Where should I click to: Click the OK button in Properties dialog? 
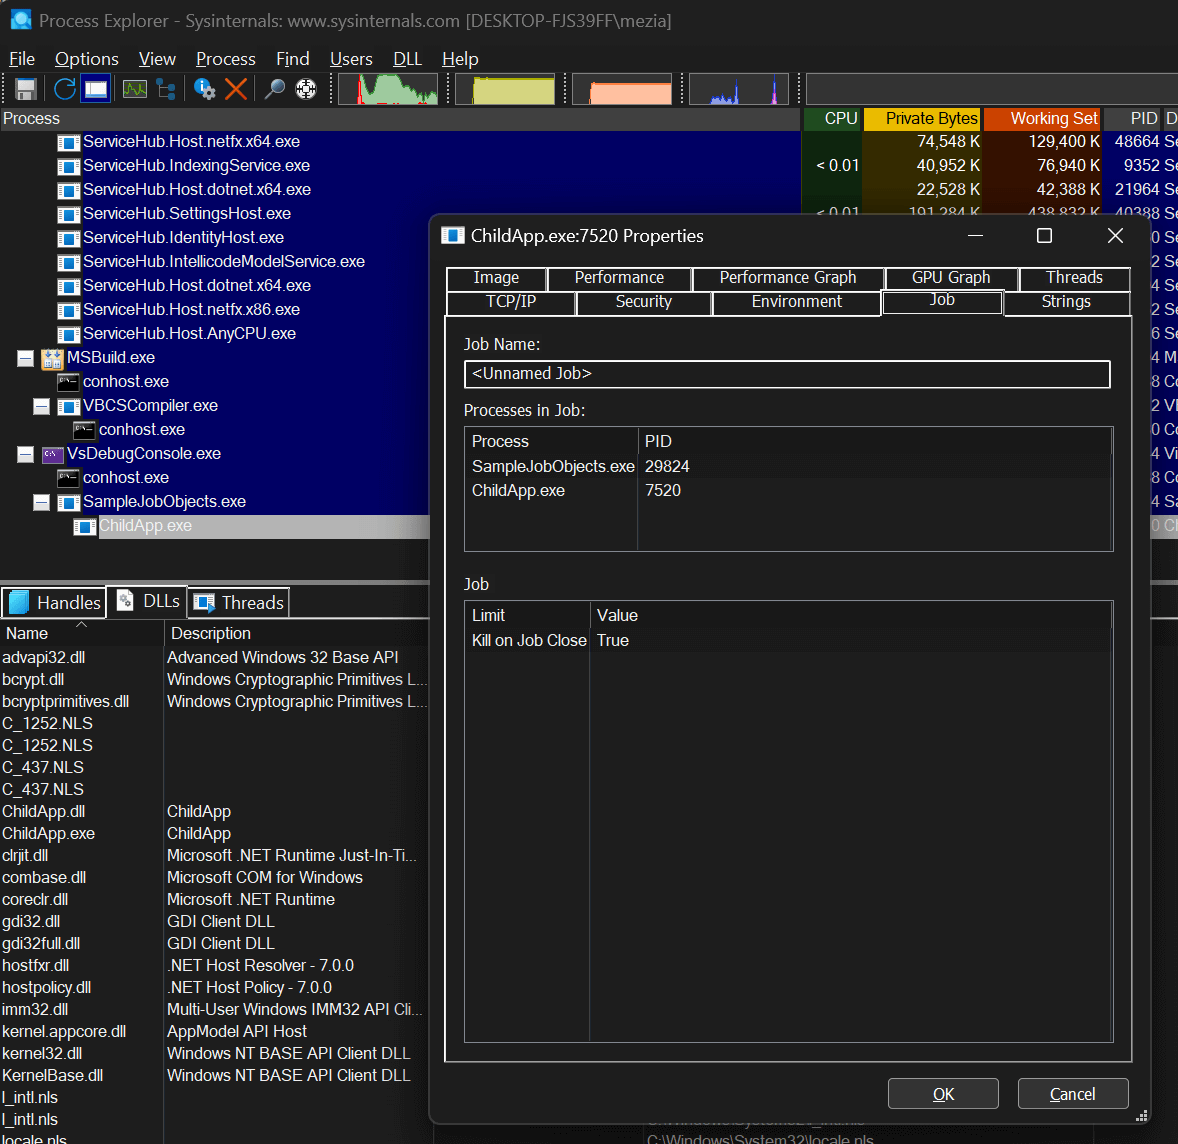pos(942,1094)
